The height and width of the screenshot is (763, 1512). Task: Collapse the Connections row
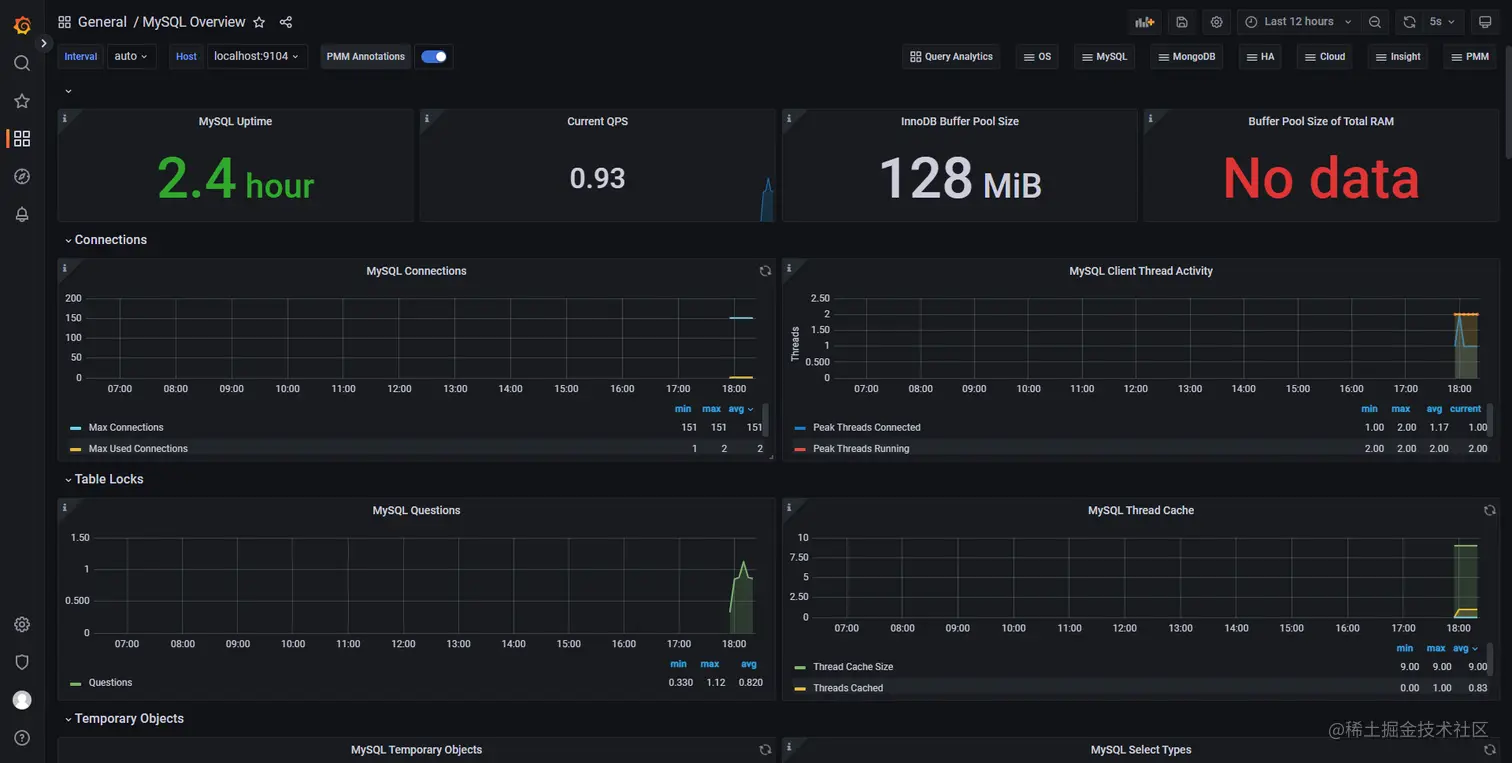105,240
